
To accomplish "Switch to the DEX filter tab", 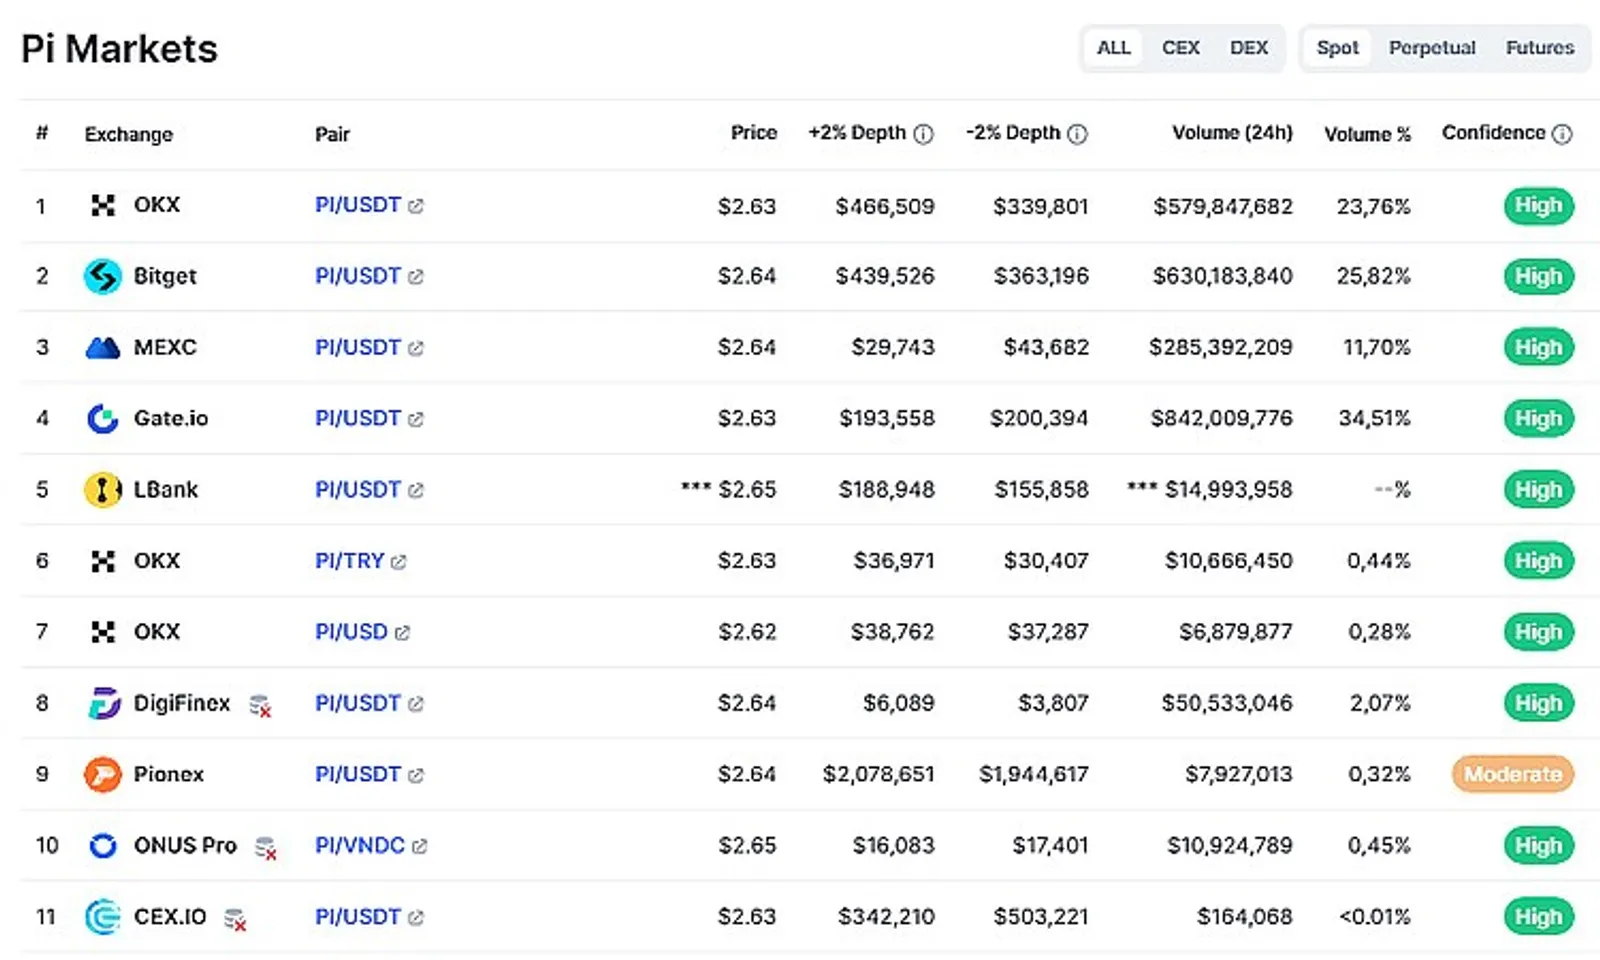I will pyautogui.click(x=1249, y=48).
